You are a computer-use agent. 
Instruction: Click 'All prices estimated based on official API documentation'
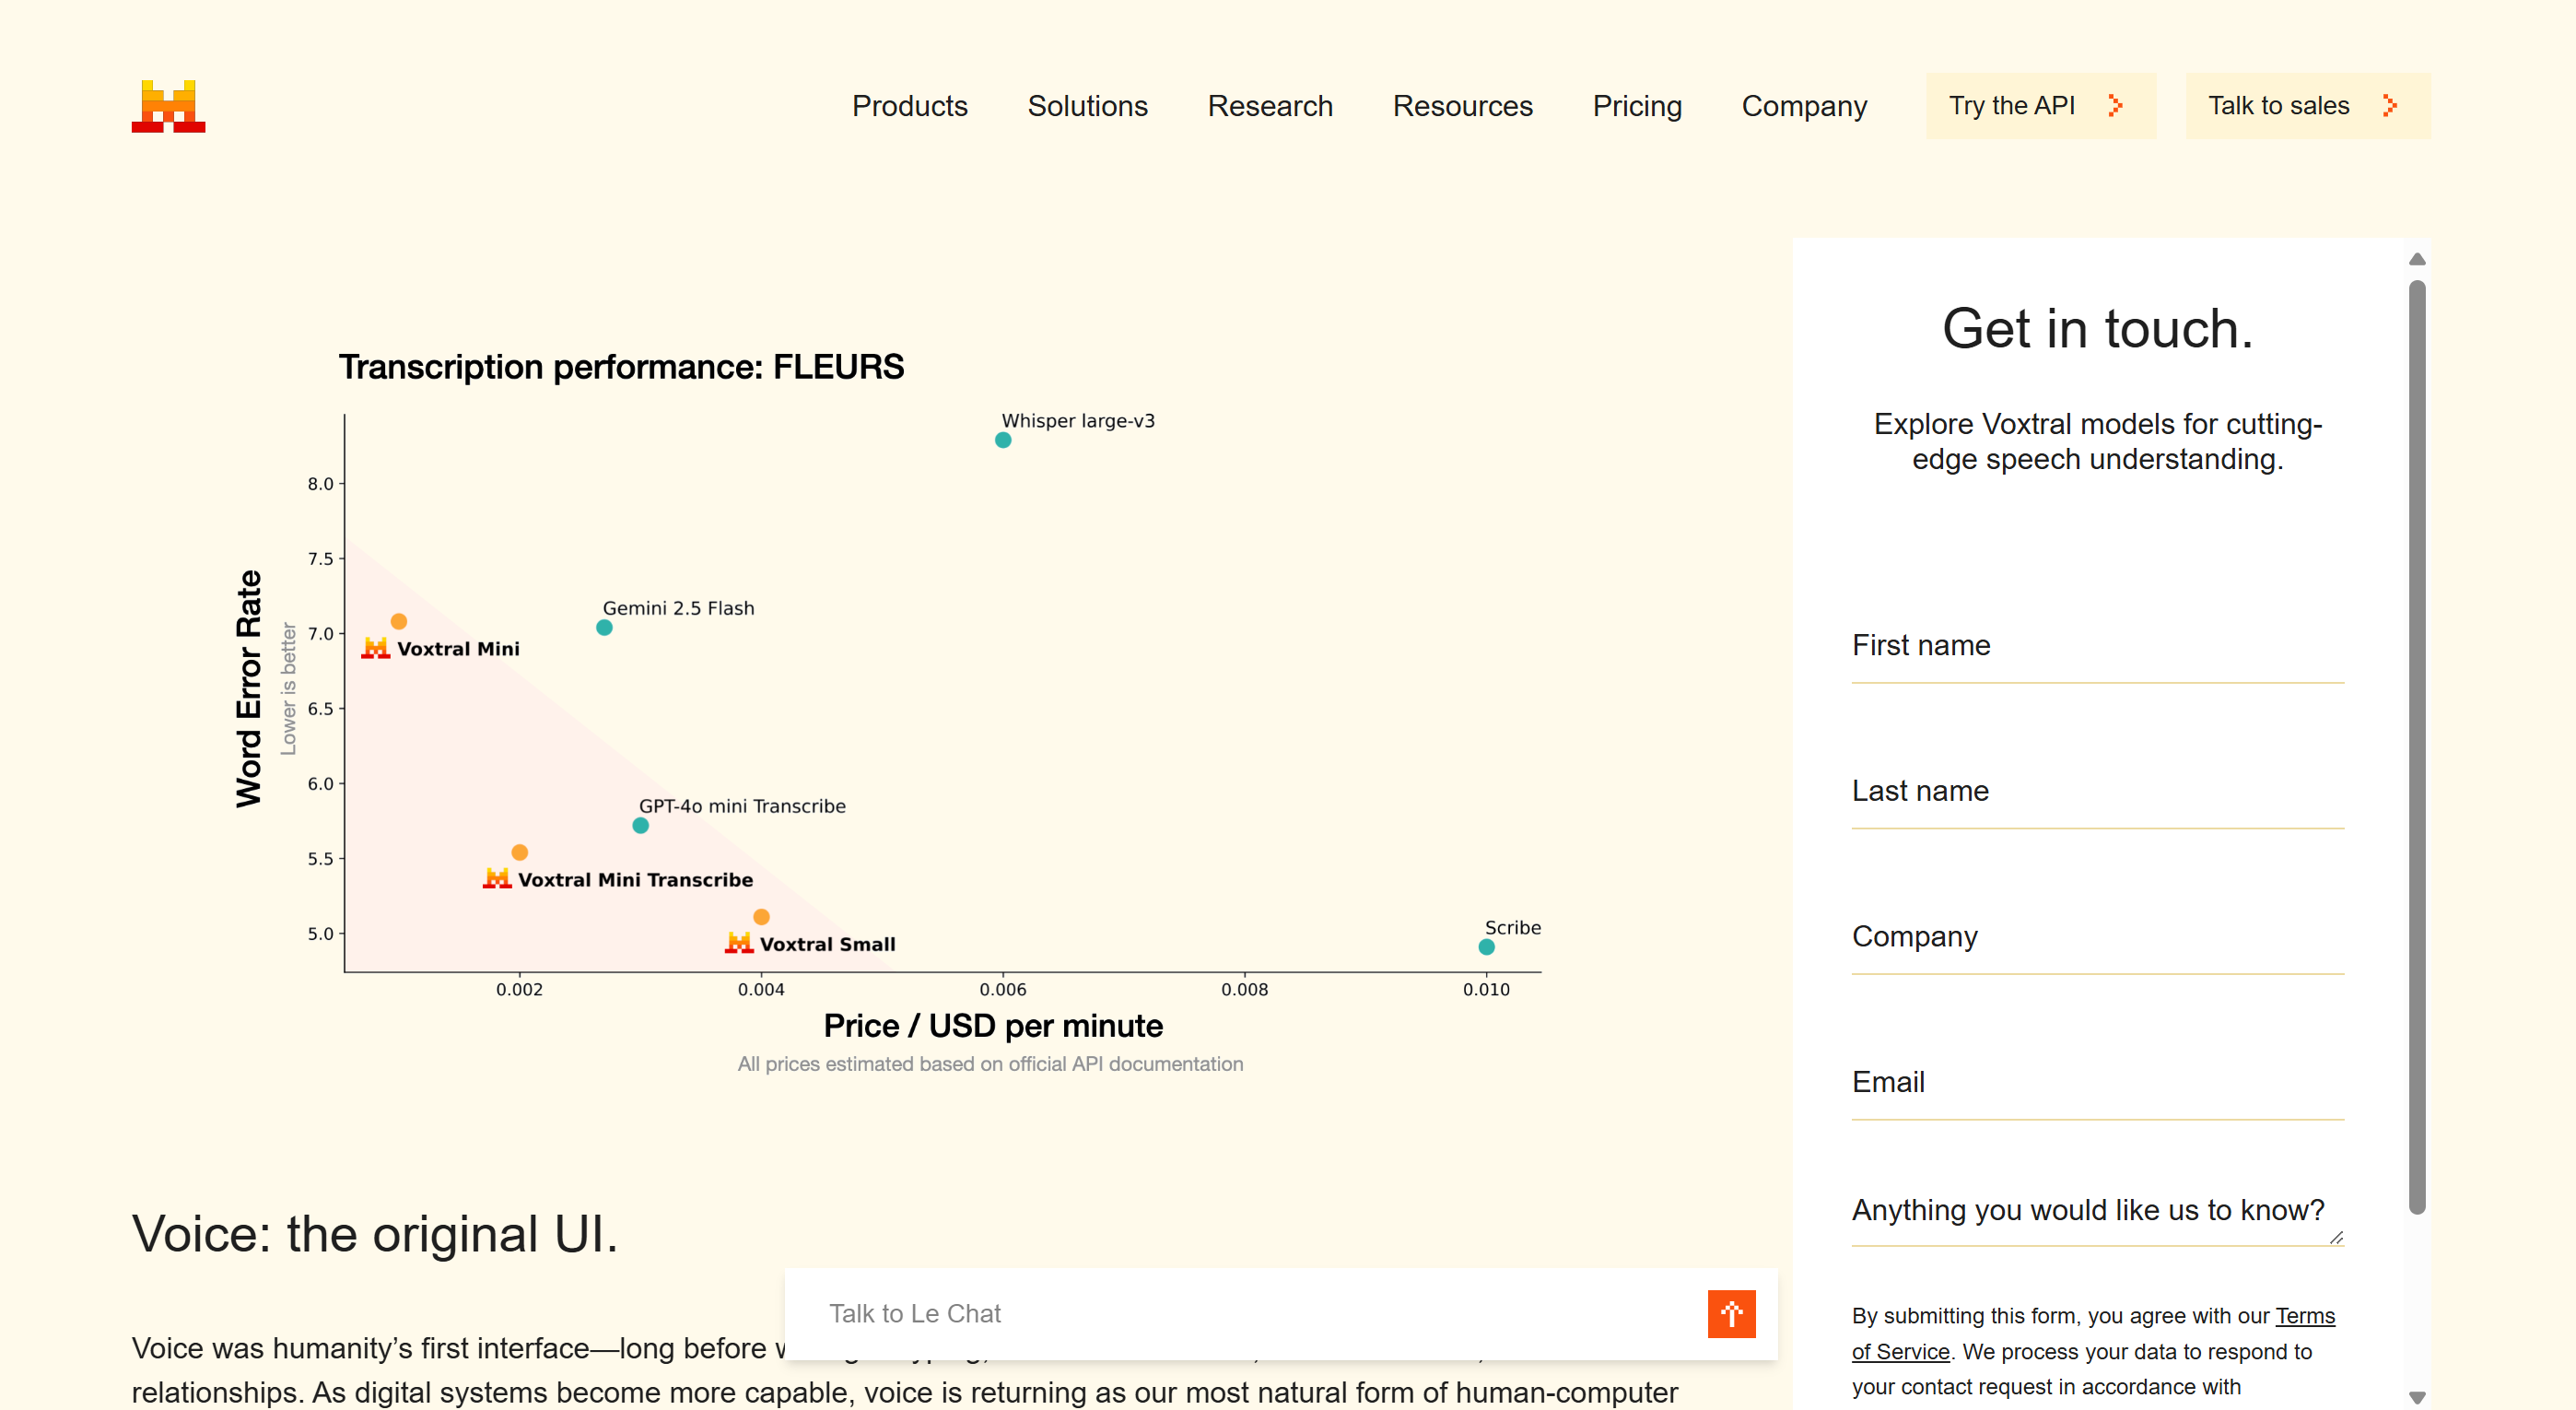point(990,1065)
